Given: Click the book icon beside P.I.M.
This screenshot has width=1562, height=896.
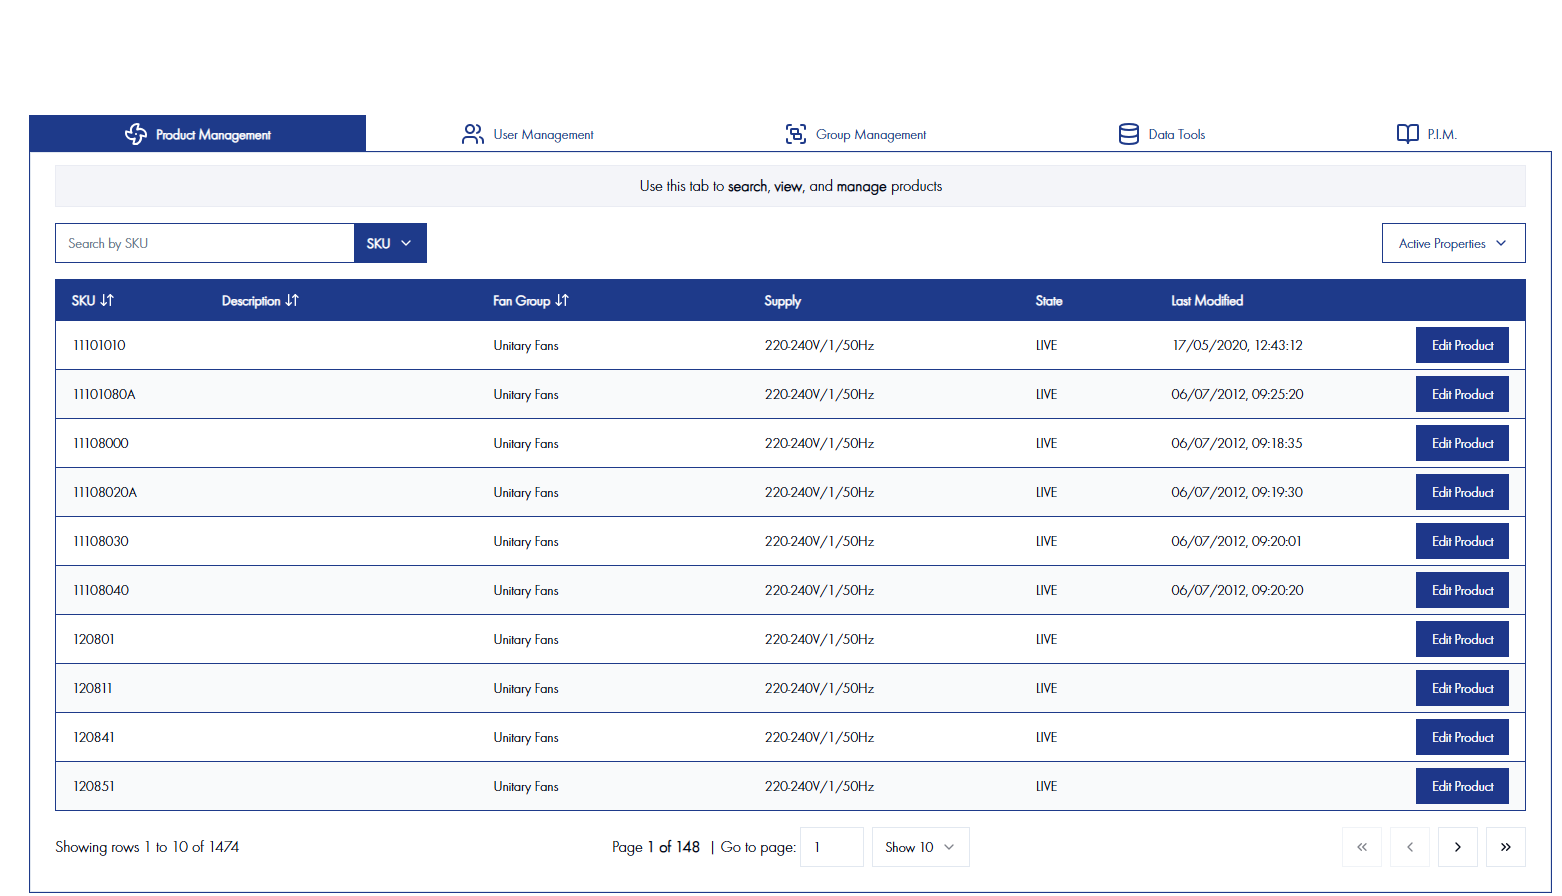Looking at the screenshot, I should [1408, 134].
